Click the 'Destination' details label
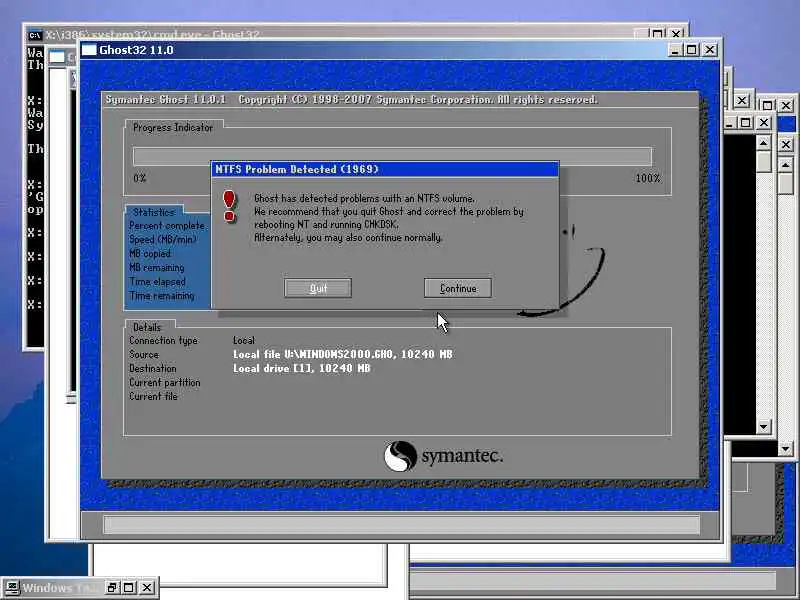800x600 pixels. coord(153,368)
